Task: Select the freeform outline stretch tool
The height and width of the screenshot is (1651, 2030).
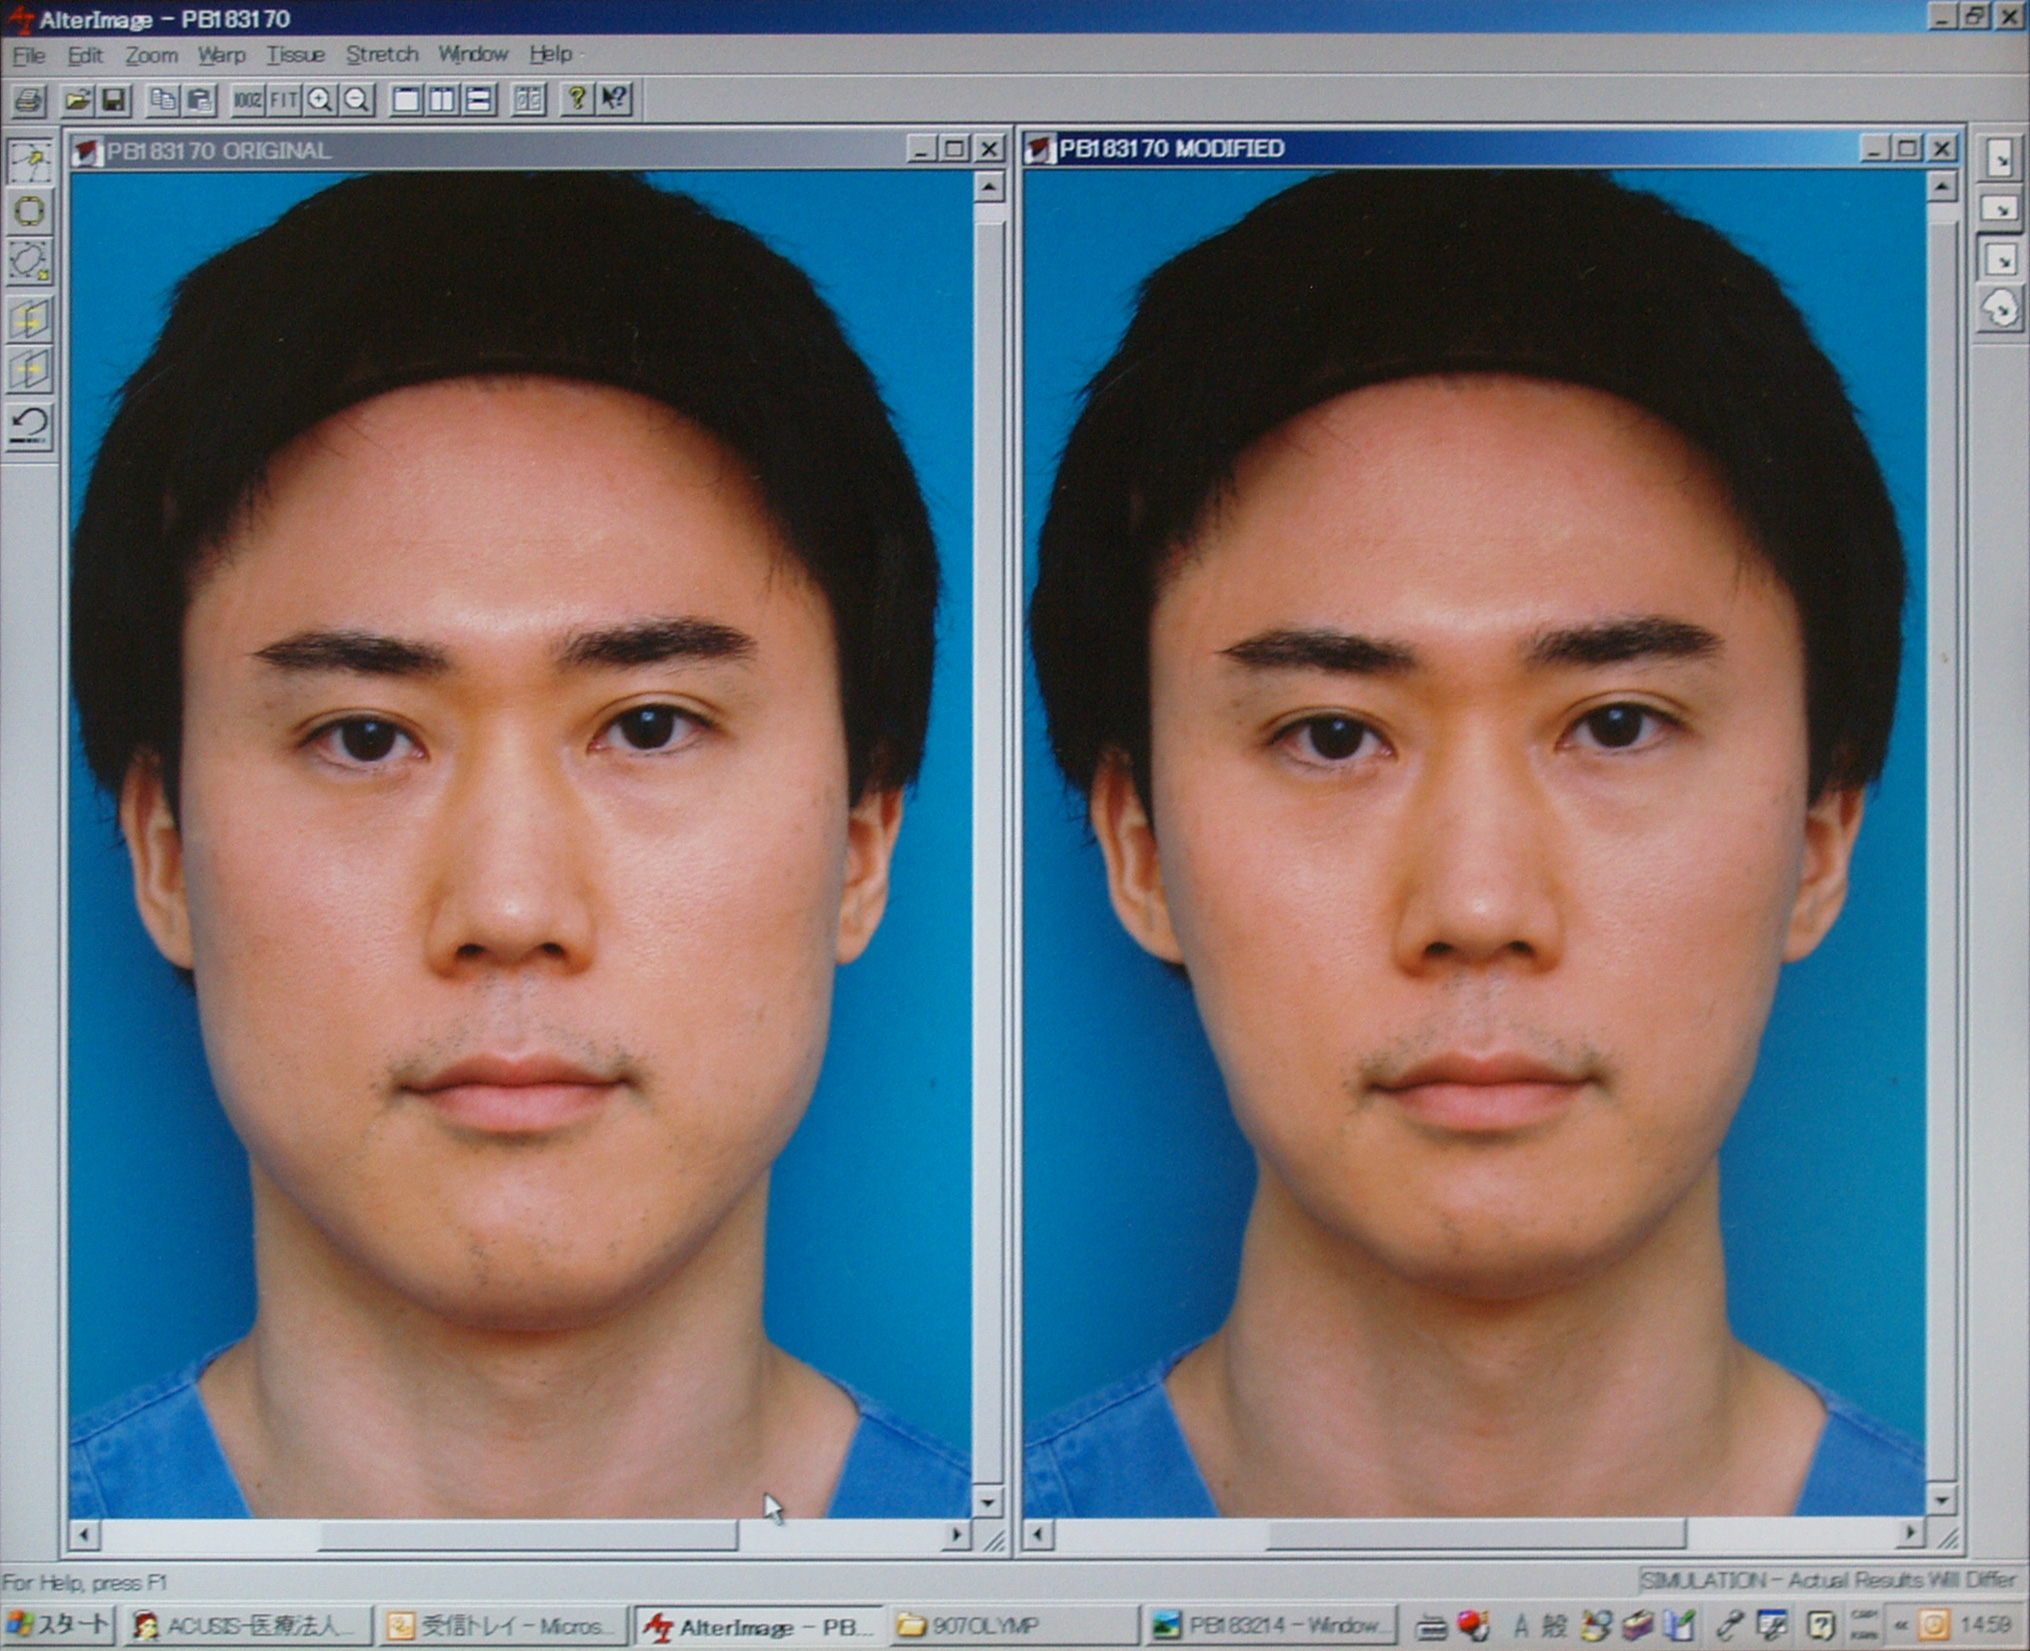Action: point(29,261)
